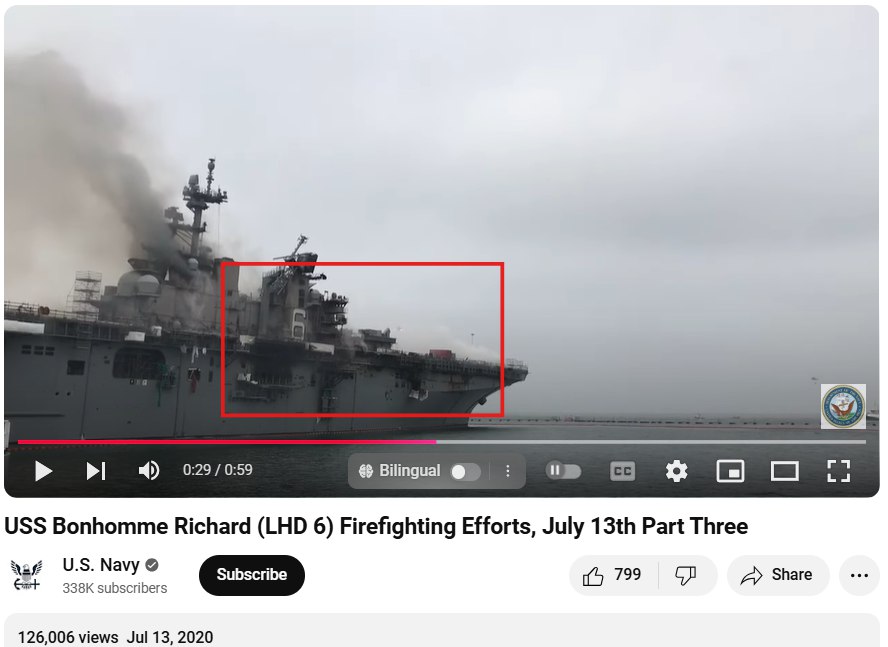Open the miniplayer
This screenshot has width=888, height=647.
730,471
